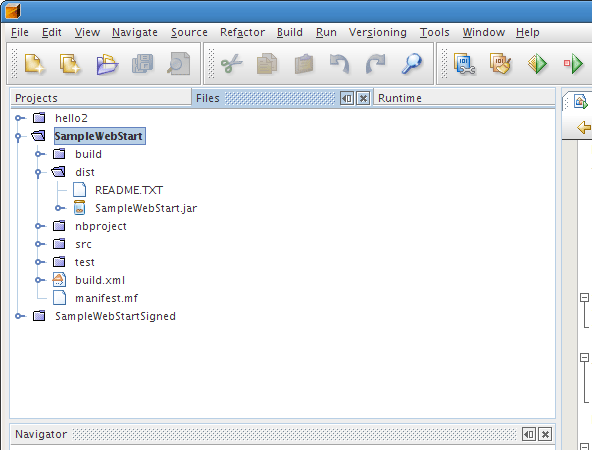Expand the nbproject folder node

(39, 226)
